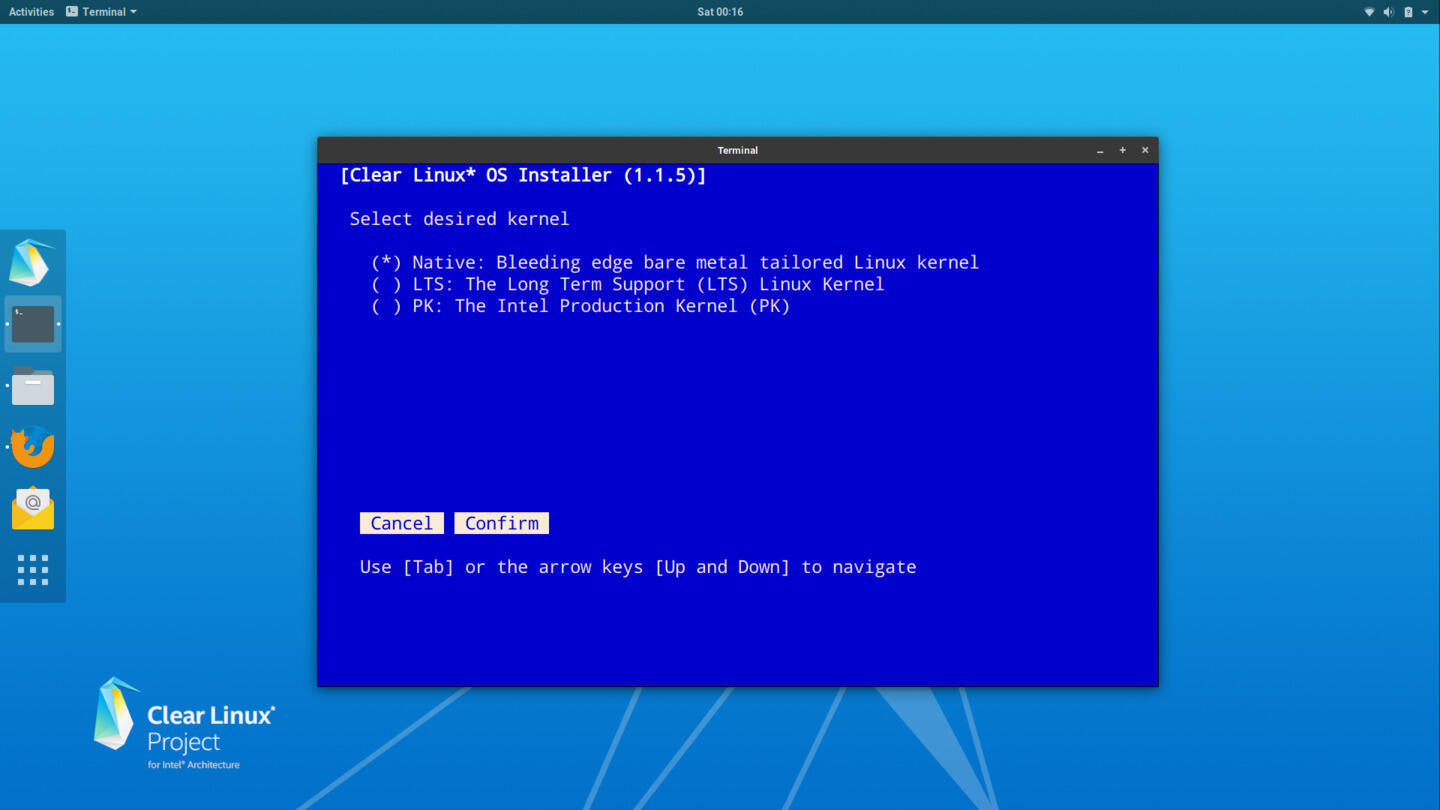1440x810 pixels.
Task: Open the Clear Linux dock icon
Action: click(x=32, y=263)
